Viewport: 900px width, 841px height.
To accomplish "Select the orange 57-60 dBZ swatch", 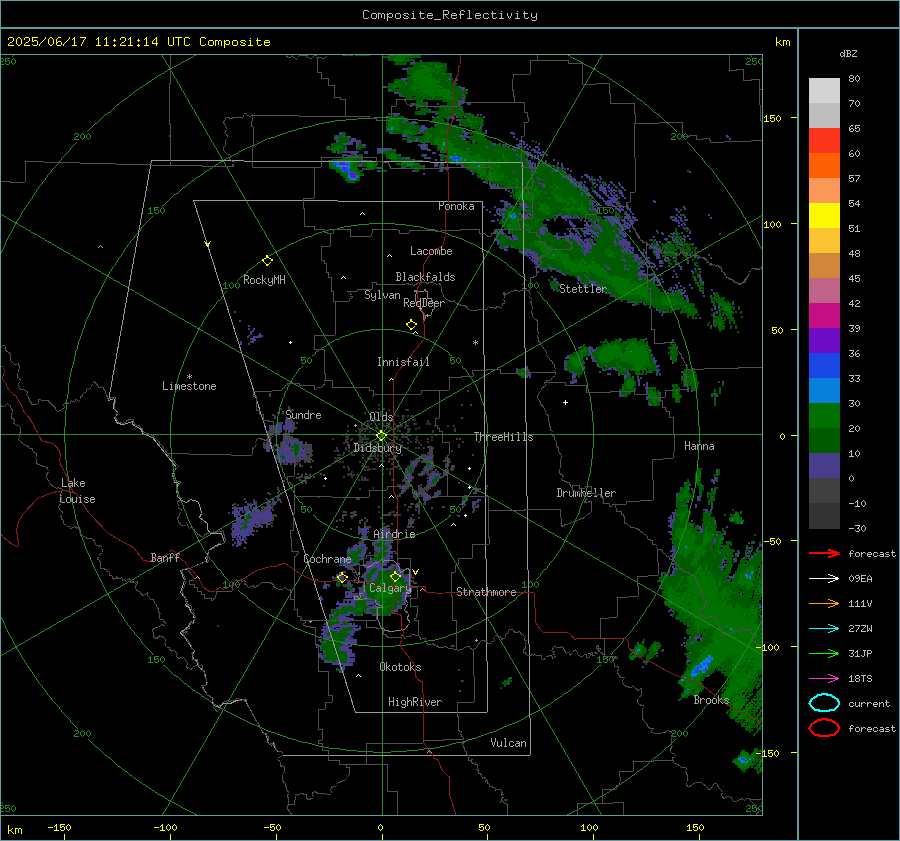I will pyautogui.click(x=824, y=166).
